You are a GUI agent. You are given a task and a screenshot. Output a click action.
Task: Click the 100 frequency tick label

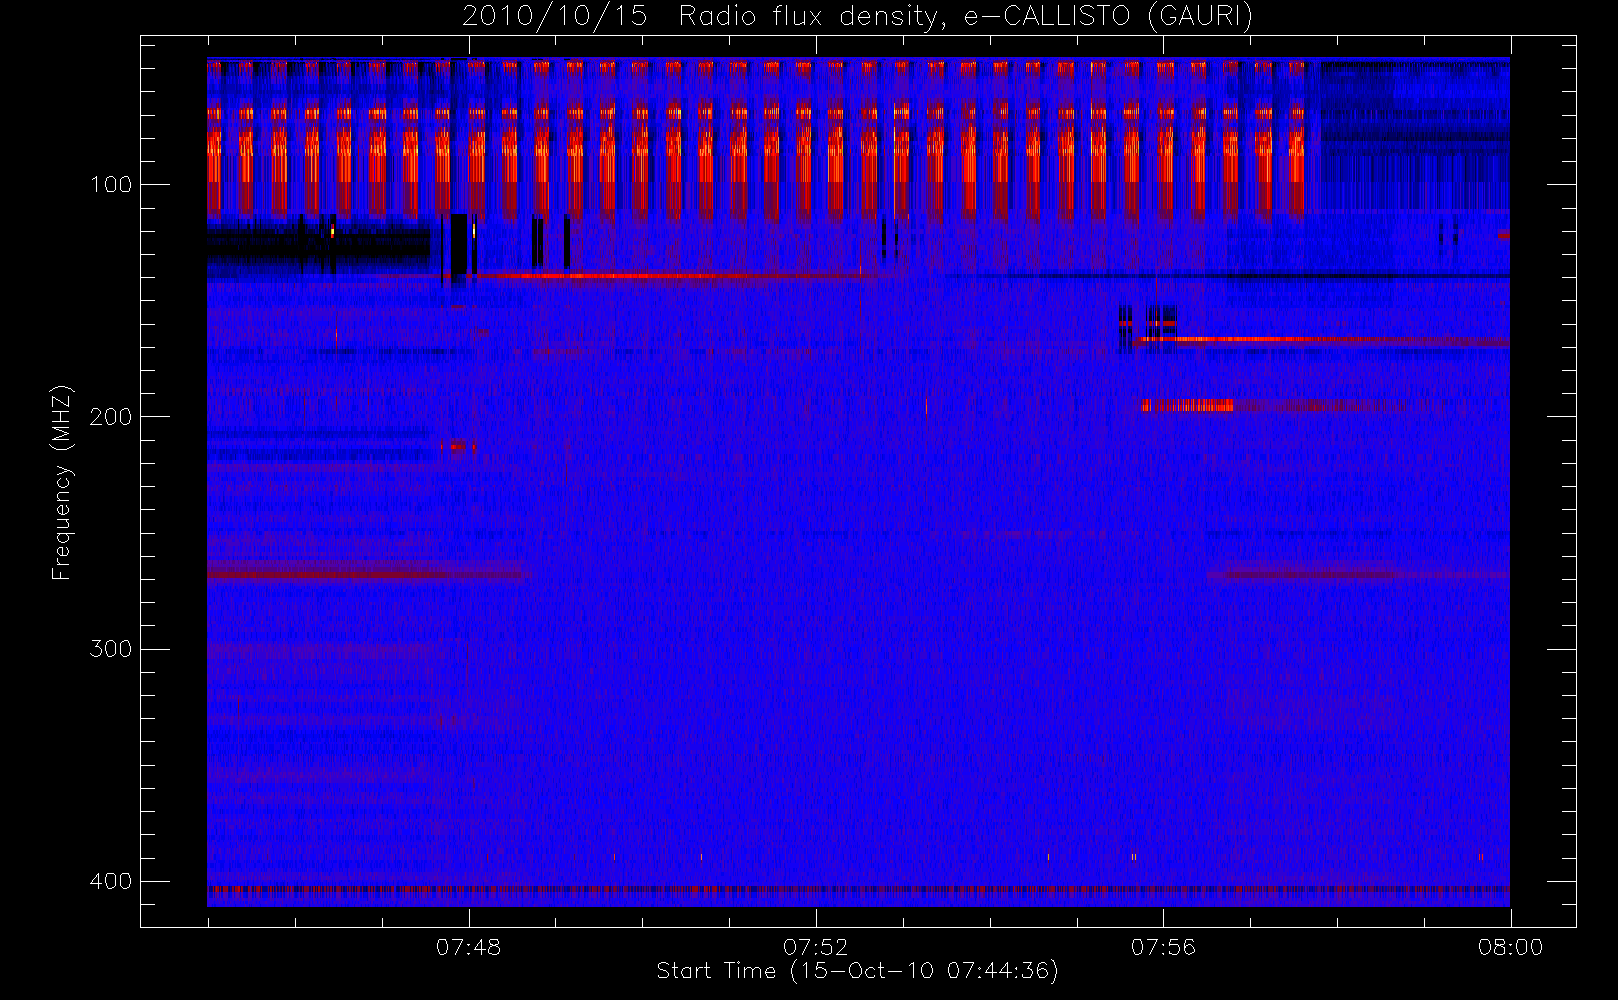pyautogui.click(x=110, y=185)
